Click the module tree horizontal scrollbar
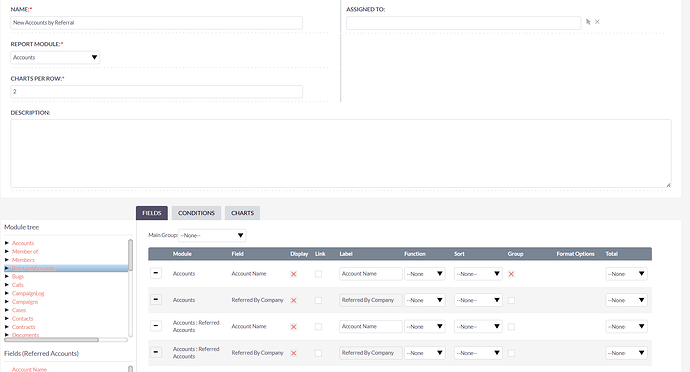This screenshot has height=372, width=690. click(51, 339)
